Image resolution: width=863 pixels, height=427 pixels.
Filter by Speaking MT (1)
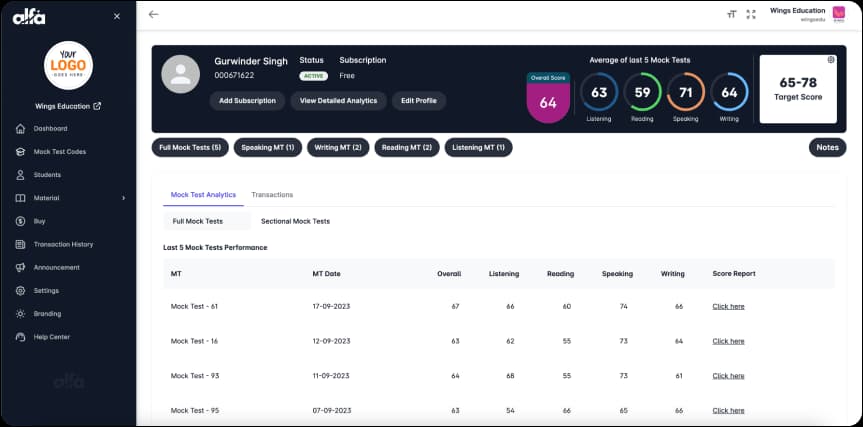coord(267,147)
